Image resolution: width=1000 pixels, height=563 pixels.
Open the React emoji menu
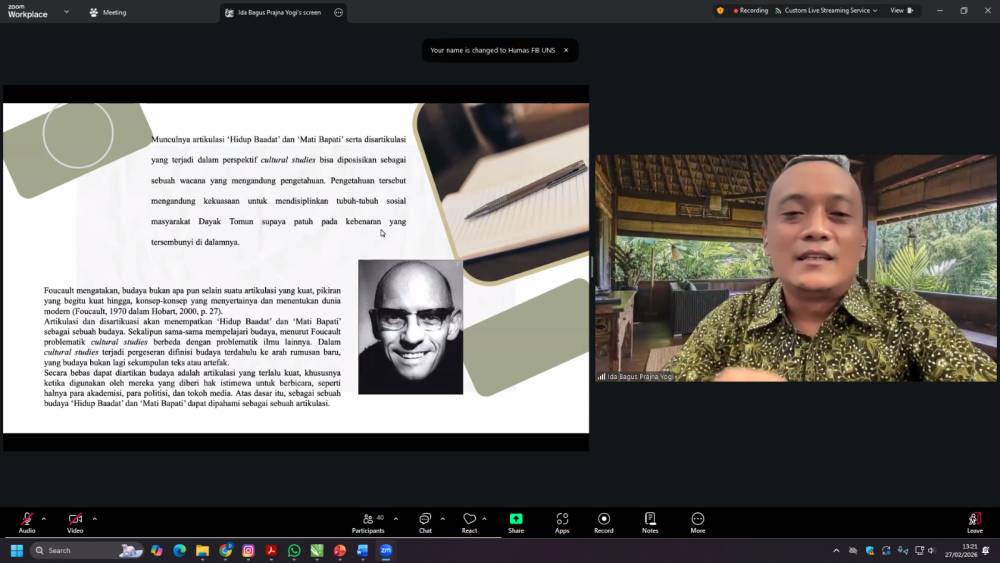[469, 522]
